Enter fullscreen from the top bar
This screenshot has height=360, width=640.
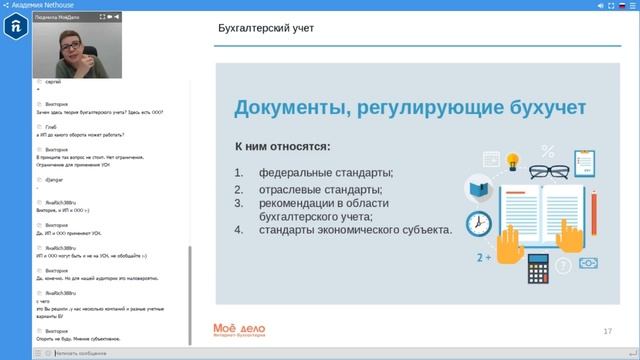pyautogui.click(x=611, y=6)
